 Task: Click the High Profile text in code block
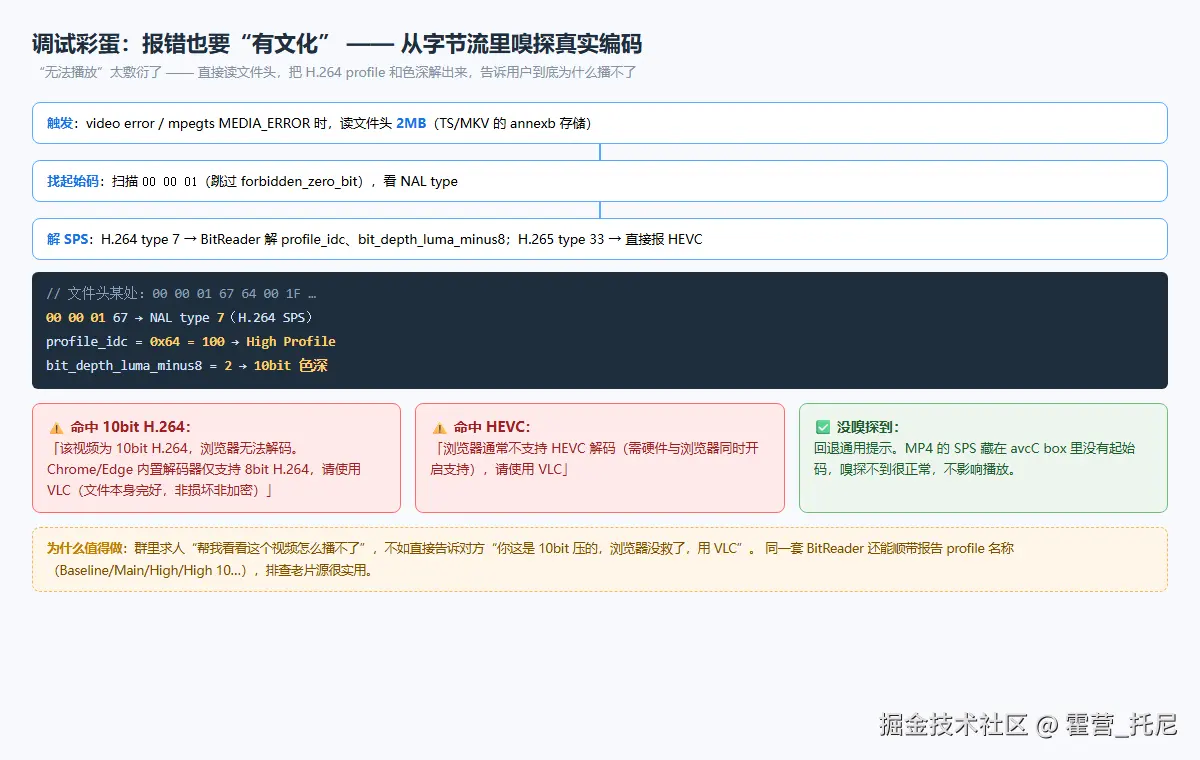(x=291, y=341)
